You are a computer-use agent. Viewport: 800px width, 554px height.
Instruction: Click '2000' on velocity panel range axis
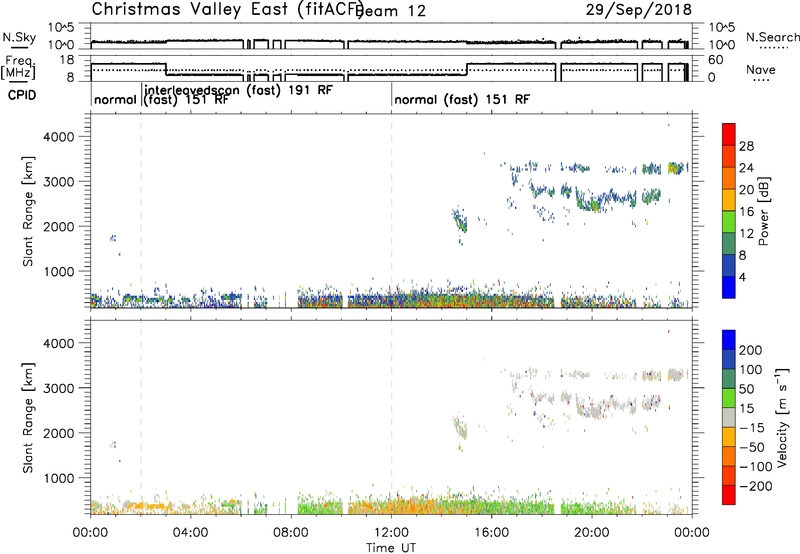click(58, 433)
